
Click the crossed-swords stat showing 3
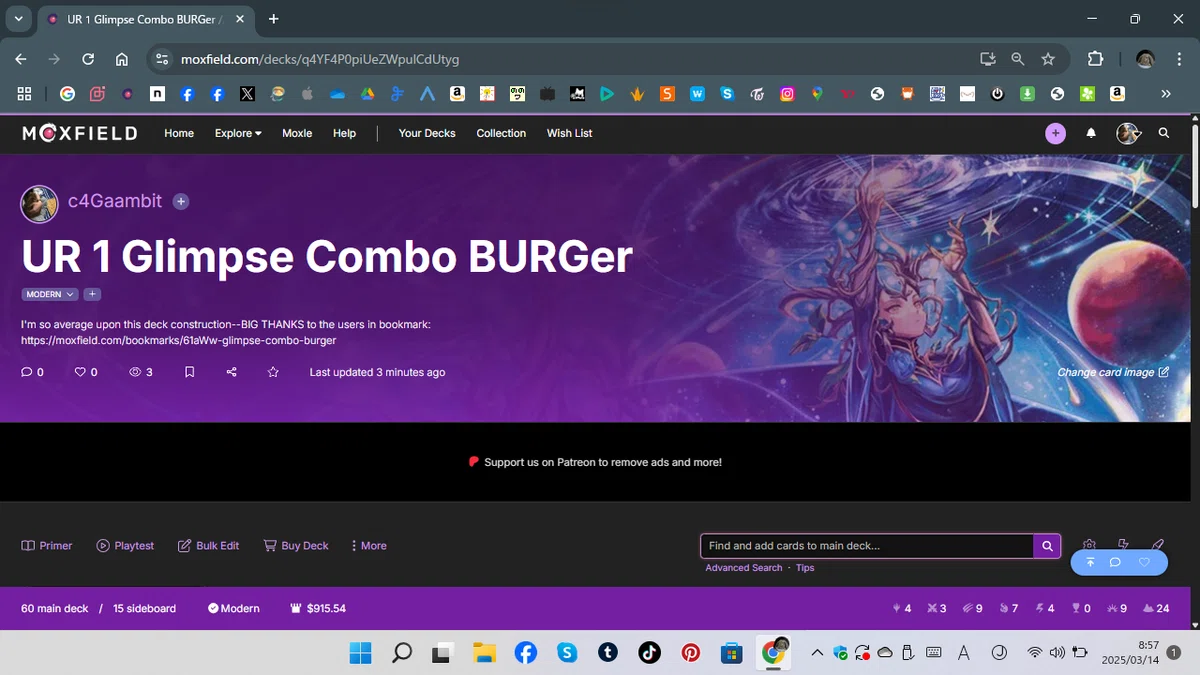(x=936, y=608)
